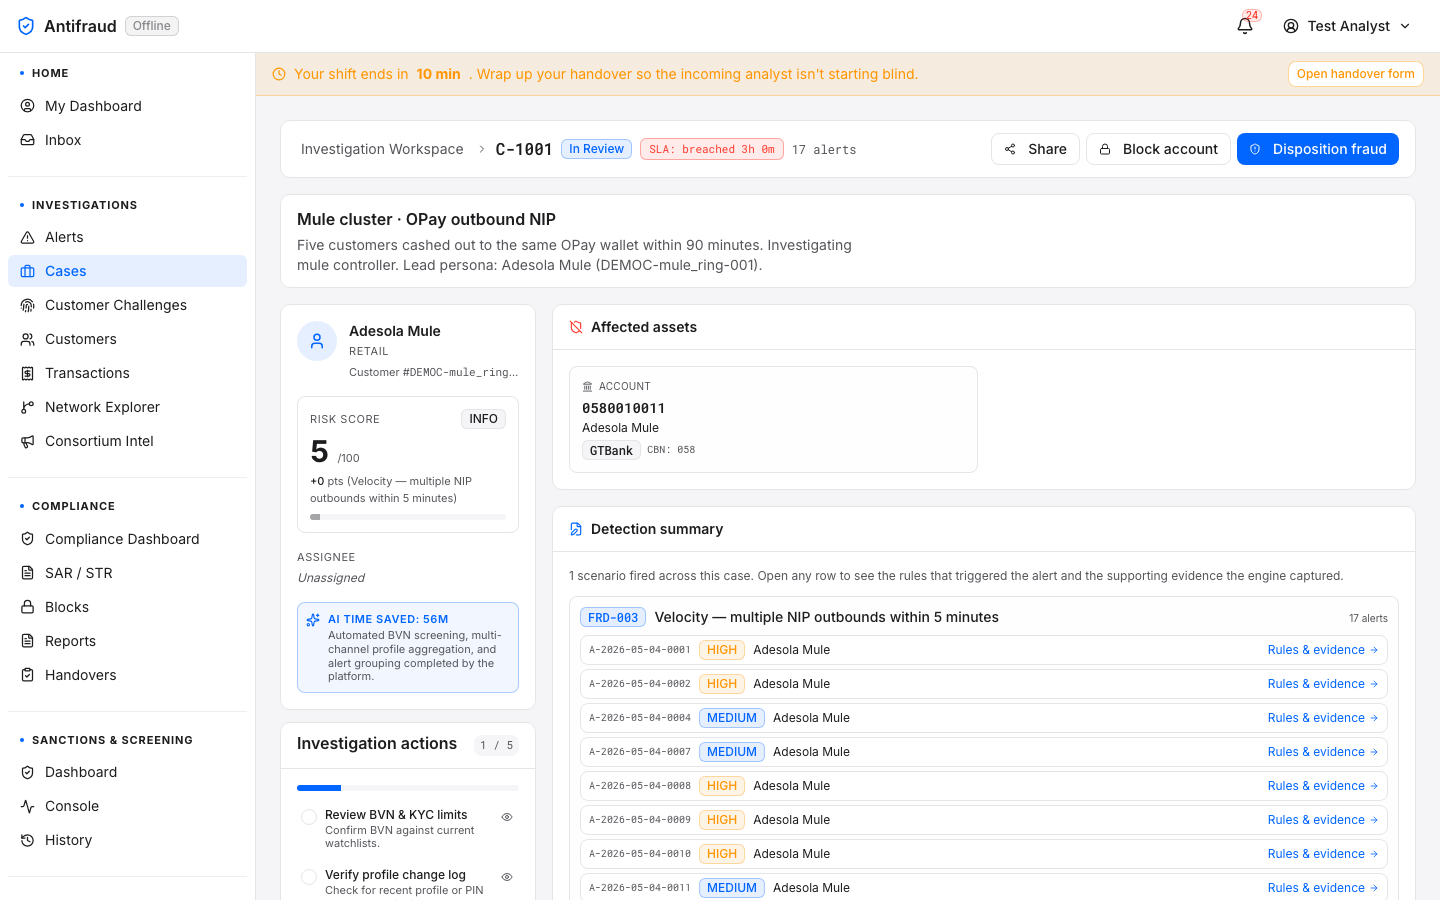Open Rules & evidence for alert A-2026-05-04-0001
The width and height of the screenshot is (1440, 900).
(x=1323, y=650)
